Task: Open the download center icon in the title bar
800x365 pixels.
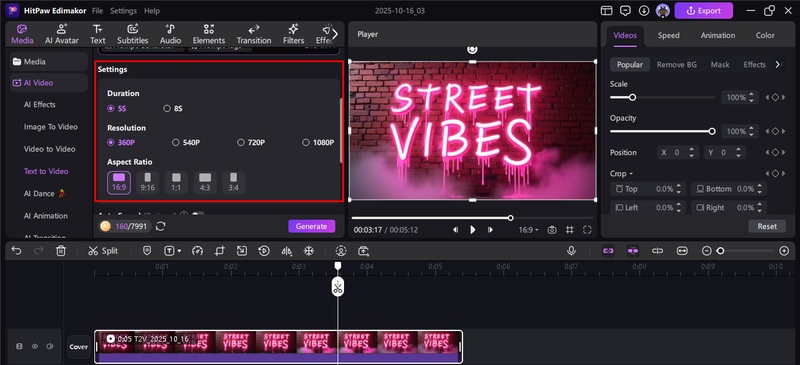Action: click(644, 10)
